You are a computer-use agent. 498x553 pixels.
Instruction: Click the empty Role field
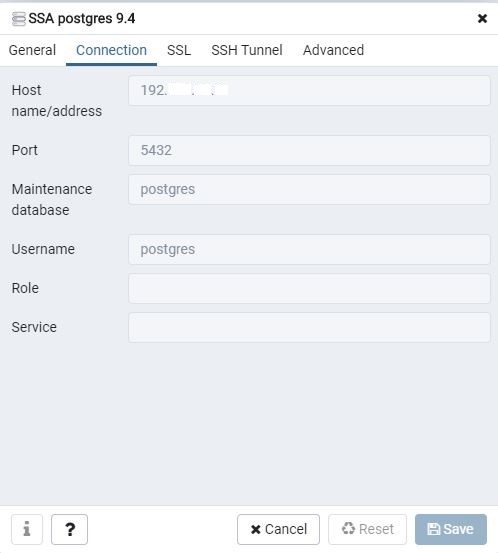point(309,288)
